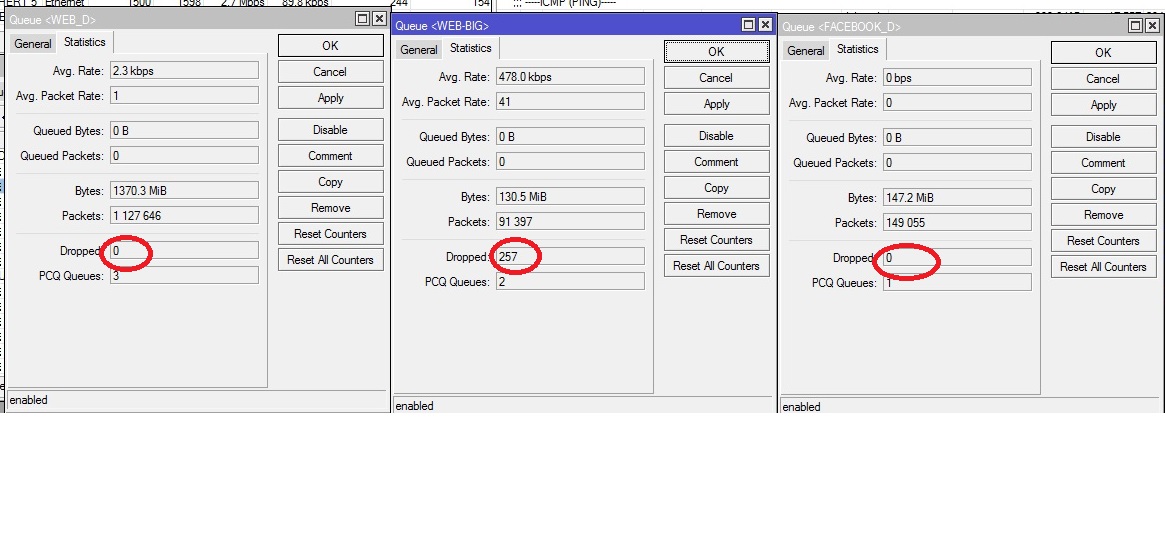1165x540 pixels.
Task: Add a Comment to the FACEBOOK_D queue
Action: (1103, 163)
